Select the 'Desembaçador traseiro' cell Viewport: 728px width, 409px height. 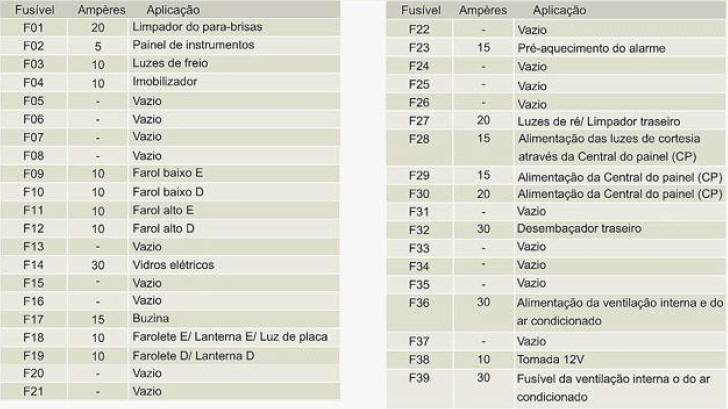point(579,228)
